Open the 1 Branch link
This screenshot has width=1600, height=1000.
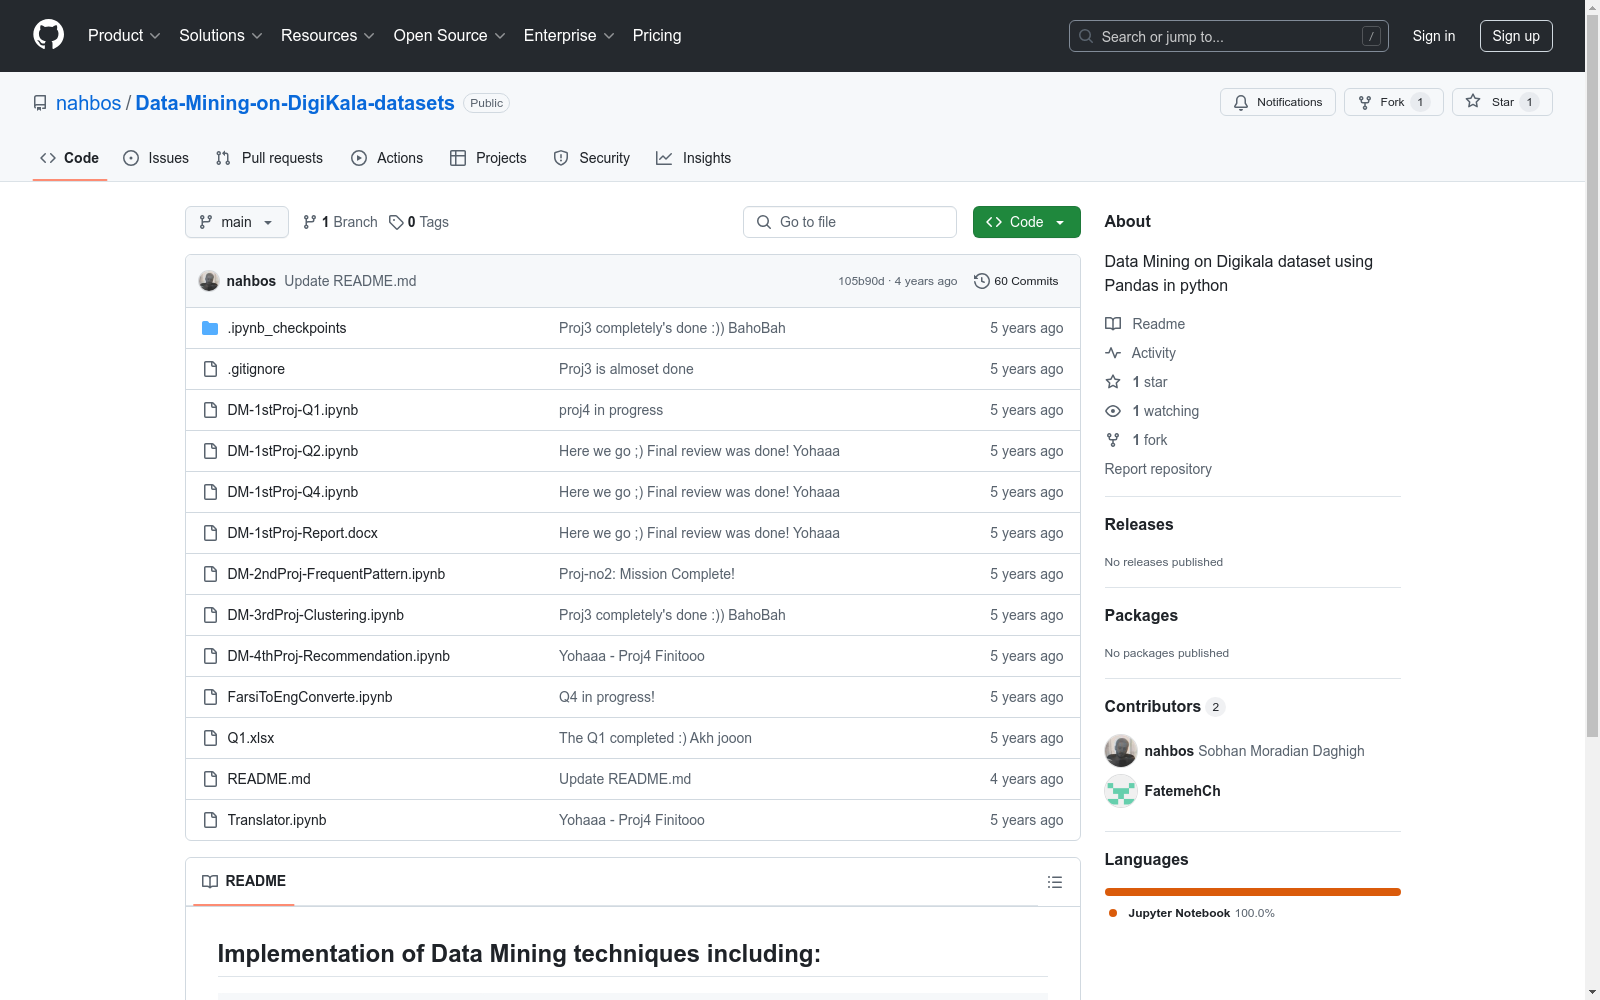click(340, 222)
